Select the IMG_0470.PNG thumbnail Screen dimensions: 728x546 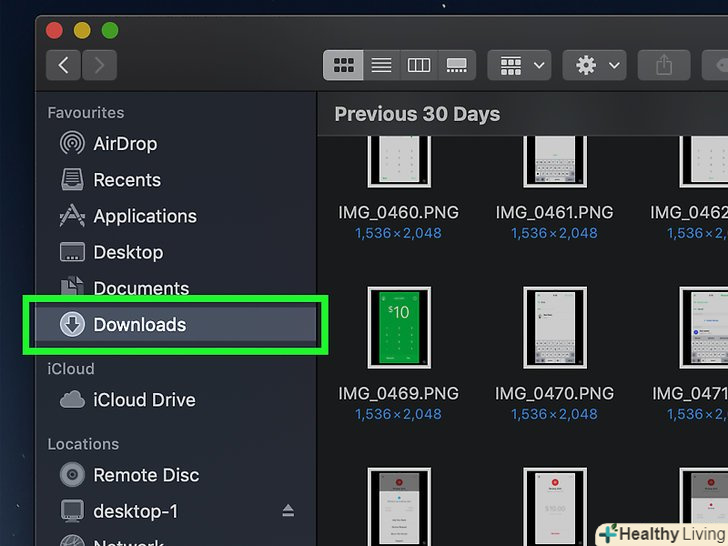pyautogui.click(x=554, y=325)
